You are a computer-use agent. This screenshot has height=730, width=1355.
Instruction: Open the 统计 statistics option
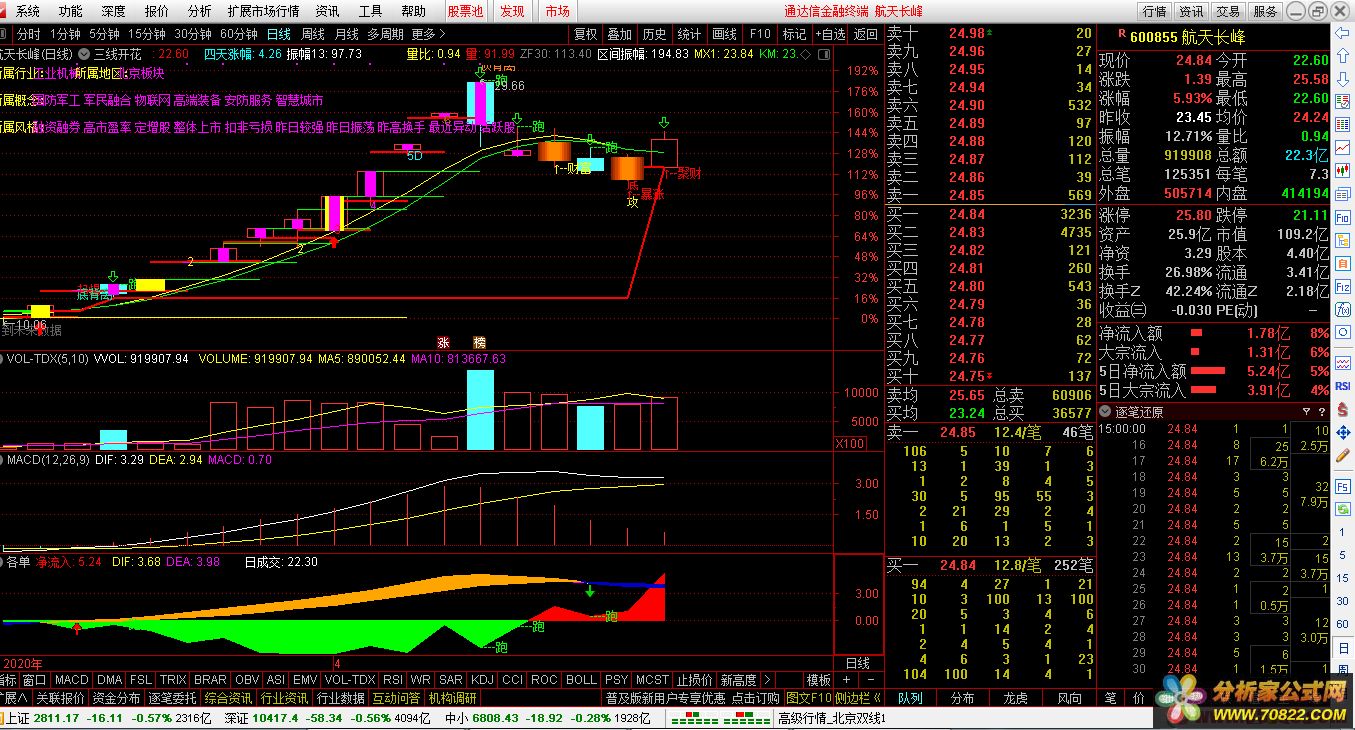[x=689, y=33]
